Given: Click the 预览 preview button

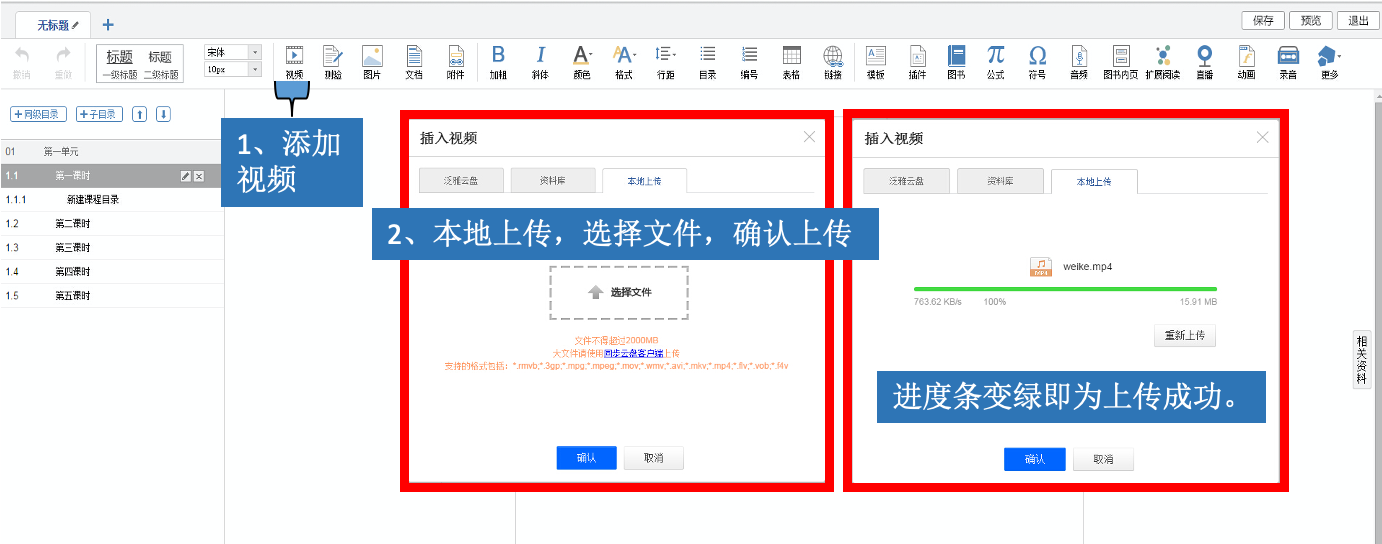Looking at the screenshot, I should (x=1312, y=20).
